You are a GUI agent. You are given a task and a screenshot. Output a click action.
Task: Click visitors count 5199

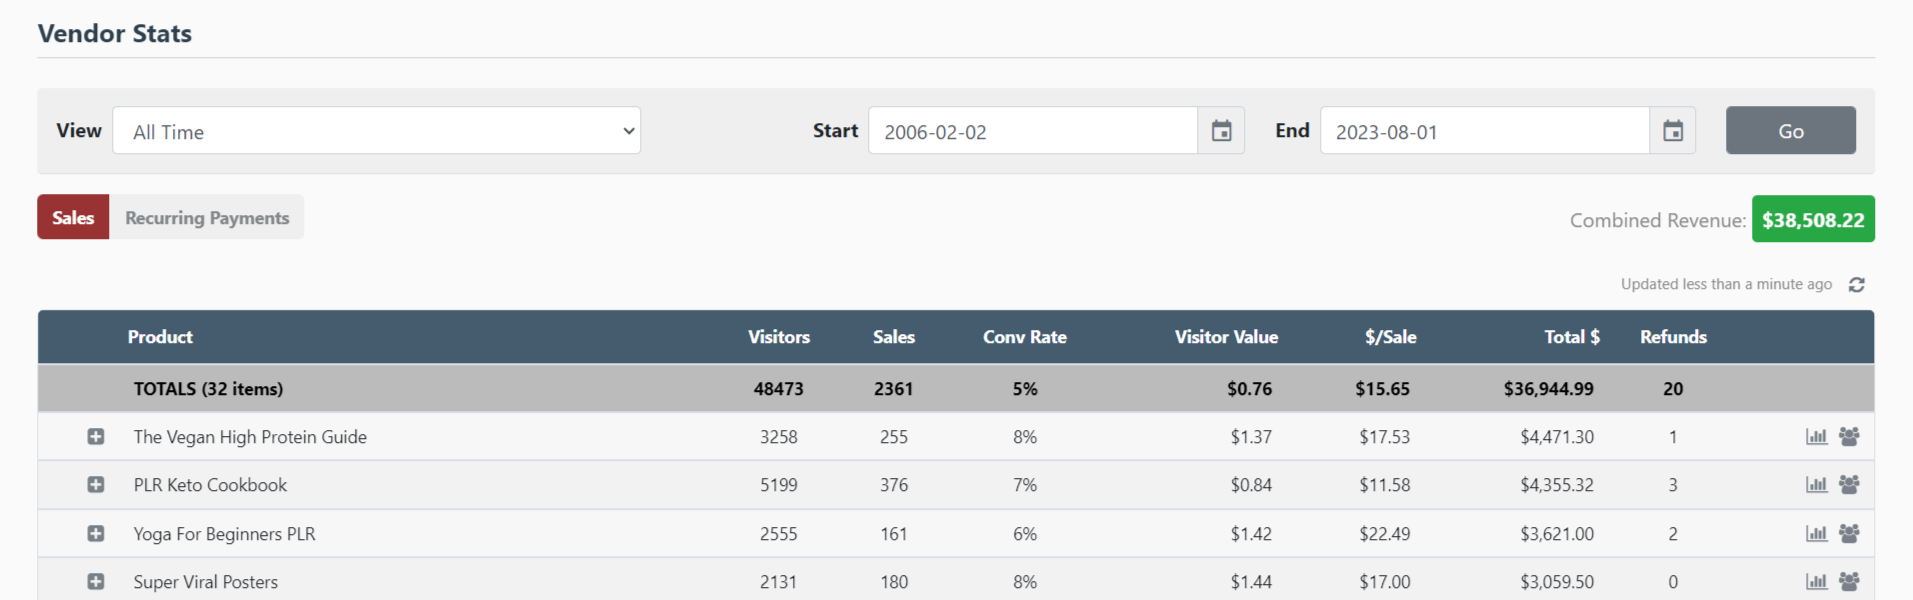pos(779,485)
